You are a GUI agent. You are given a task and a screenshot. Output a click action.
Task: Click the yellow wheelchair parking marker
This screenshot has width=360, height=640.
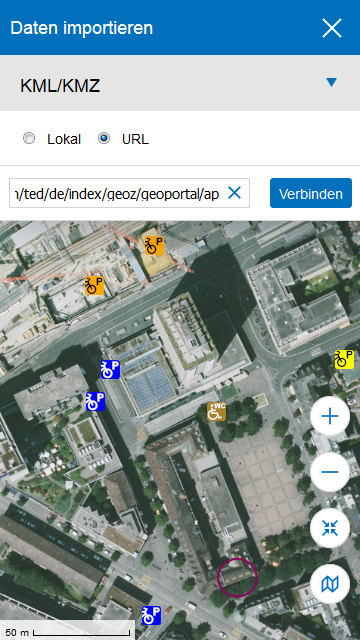(x=344, y=359)
